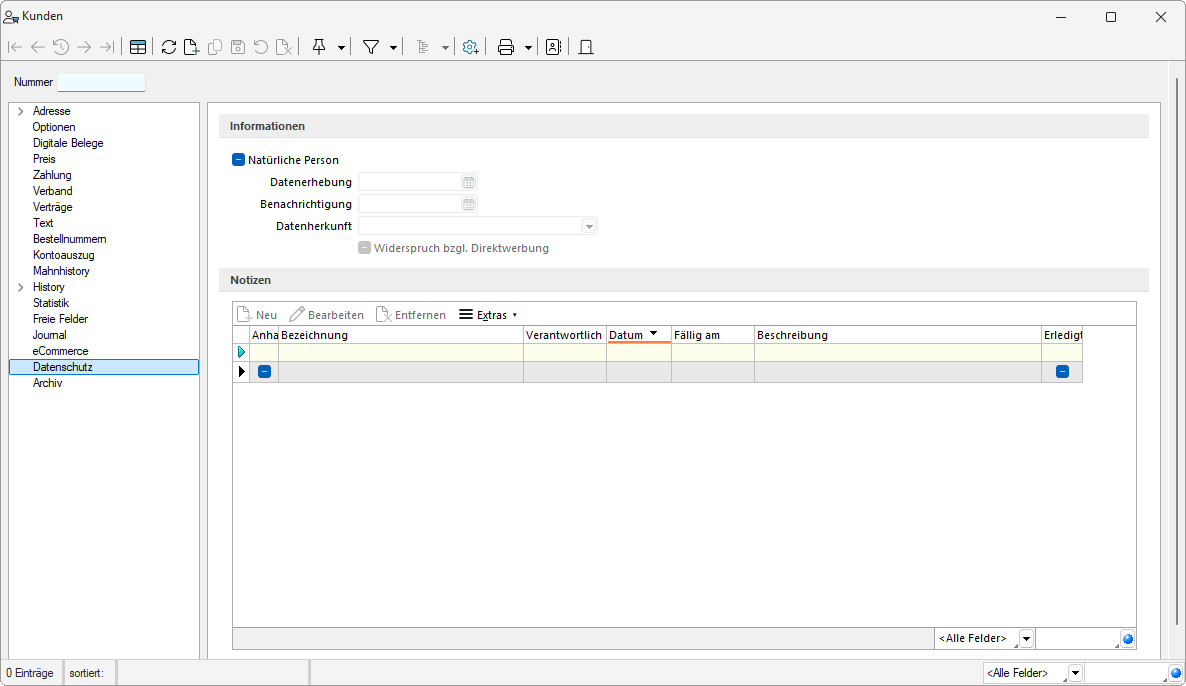Jump to last record arrow icon
Image resolution: width=1186 pixels, height=686 pixels.
point(107,47)
